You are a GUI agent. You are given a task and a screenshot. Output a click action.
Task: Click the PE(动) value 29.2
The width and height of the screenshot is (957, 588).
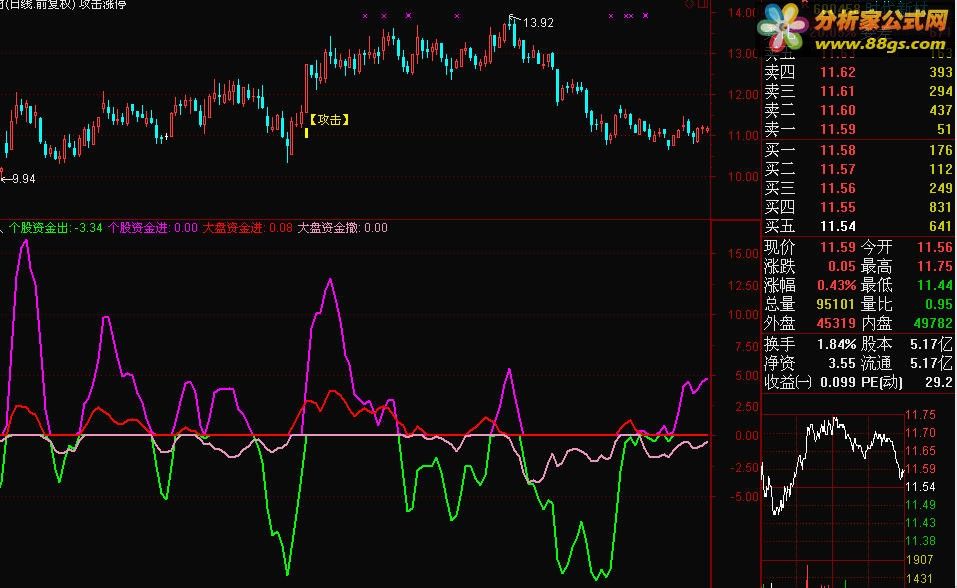939,382
